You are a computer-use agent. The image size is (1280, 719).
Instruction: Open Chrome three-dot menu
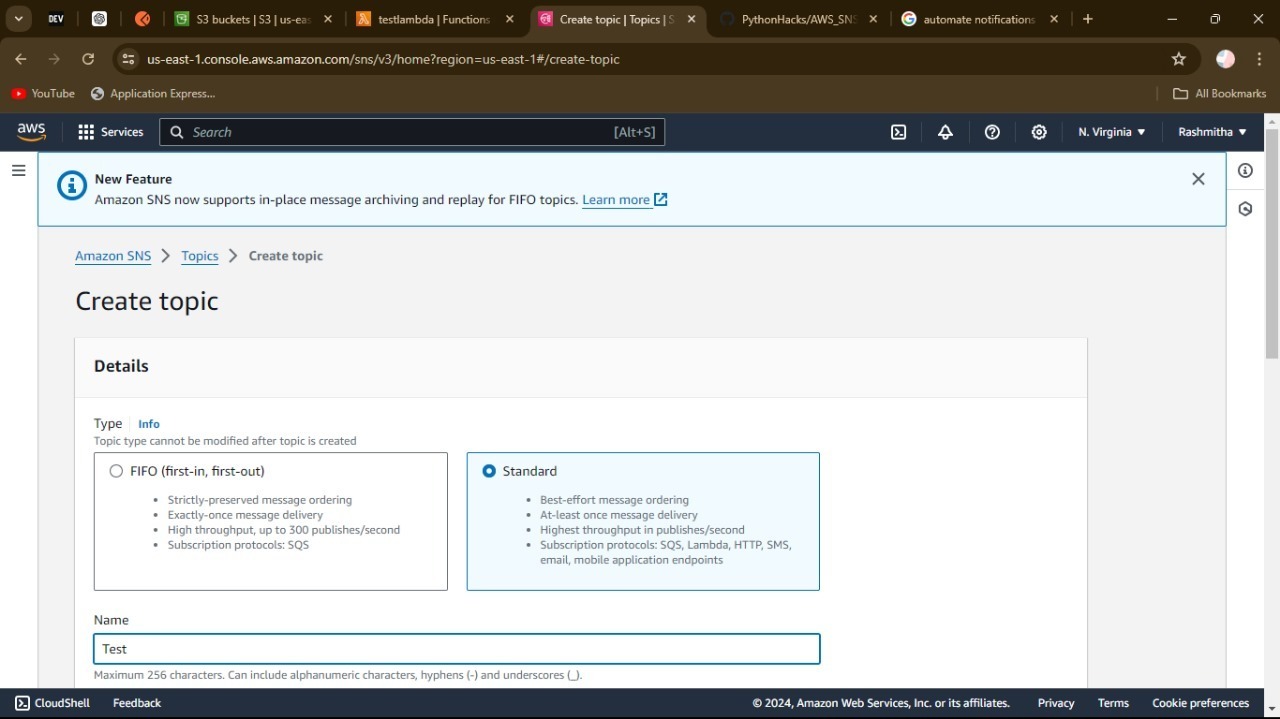coord(1258,59)
